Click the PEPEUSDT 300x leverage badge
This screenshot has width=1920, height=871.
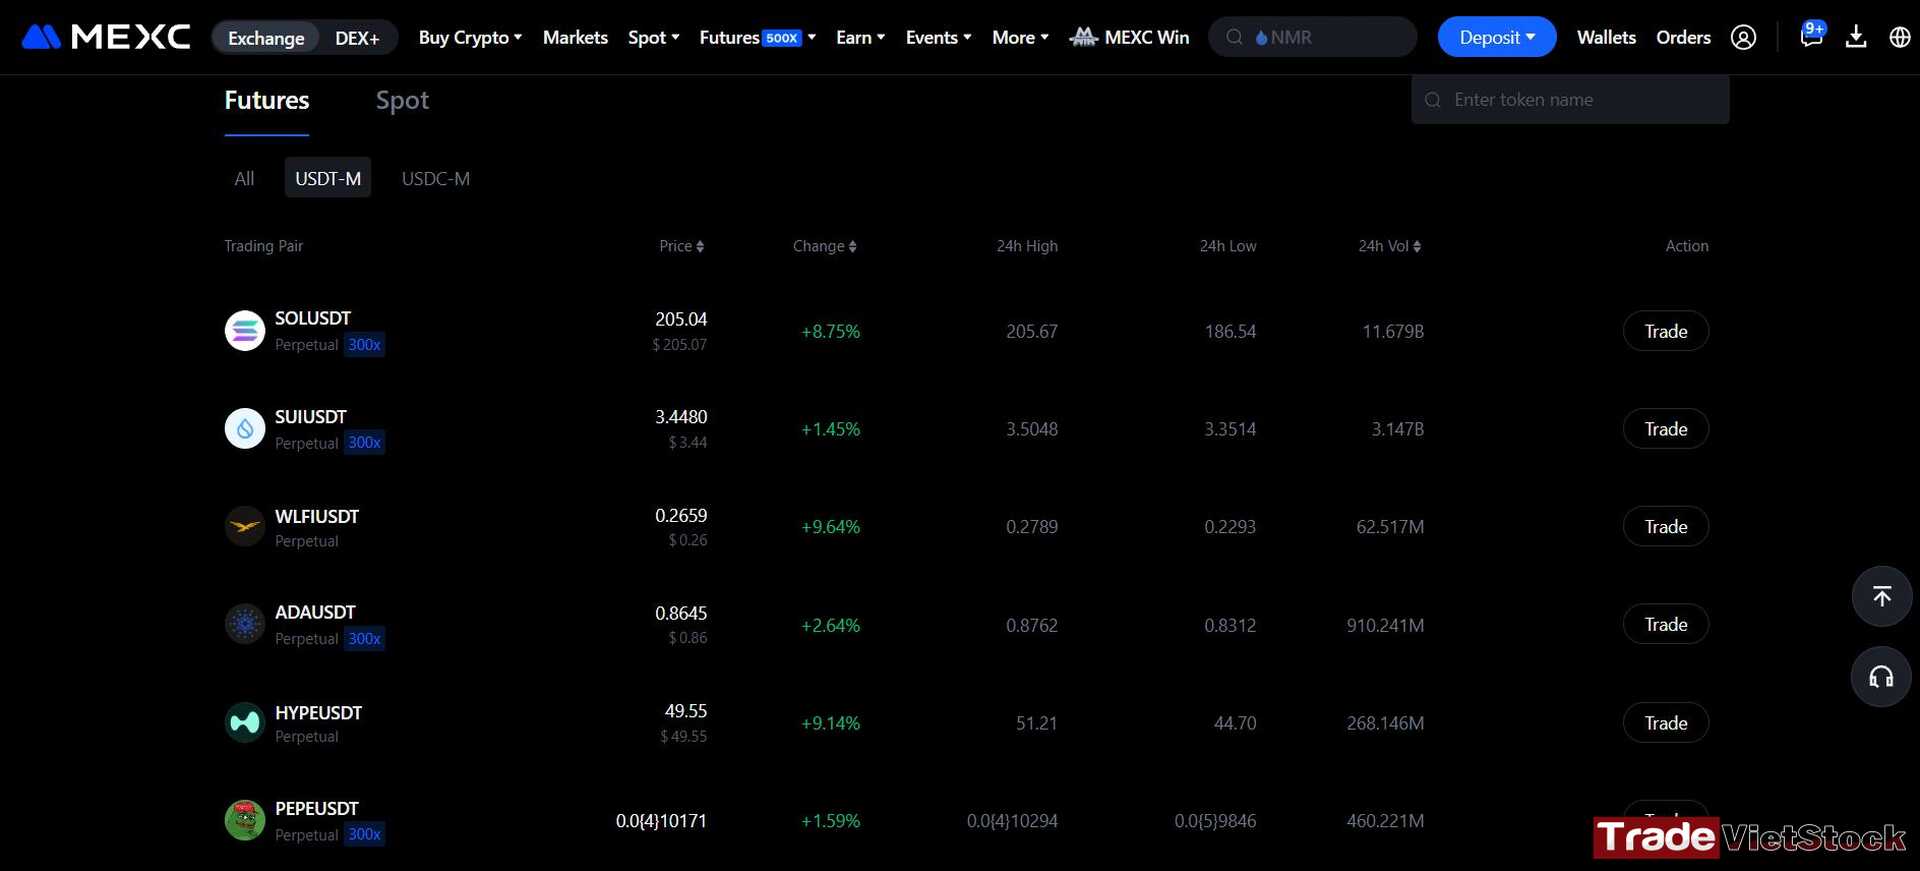click(365, 835)
